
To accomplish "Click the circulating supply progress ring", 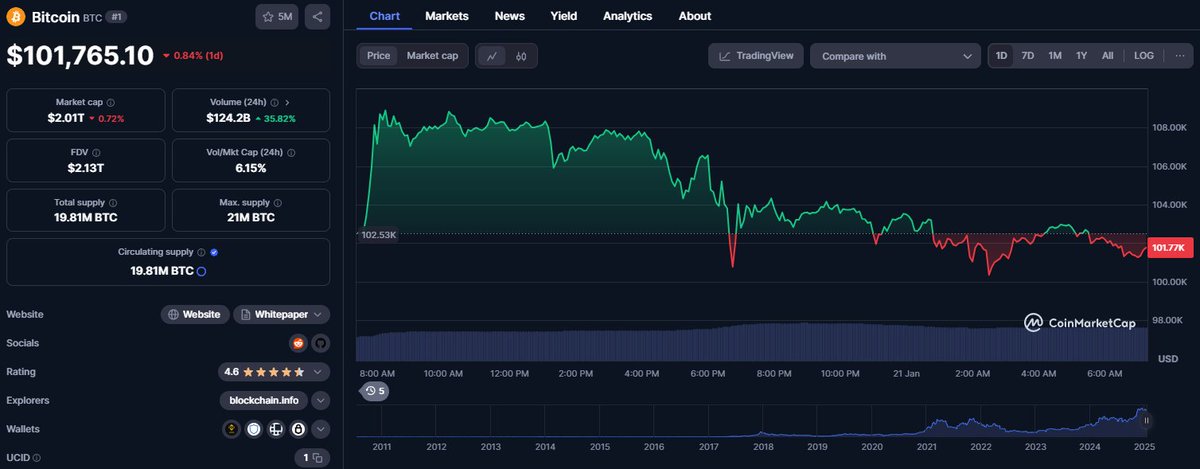I will 201,271.
